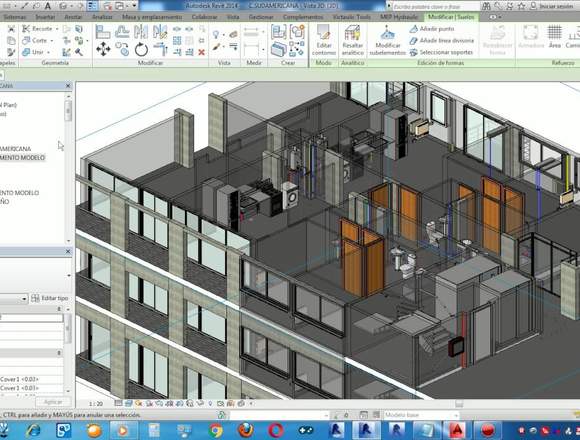Viewport: 580px width, 440px height.
Task: Open the Sistemas ribbon tab
Action: click(x=14, y=17)
